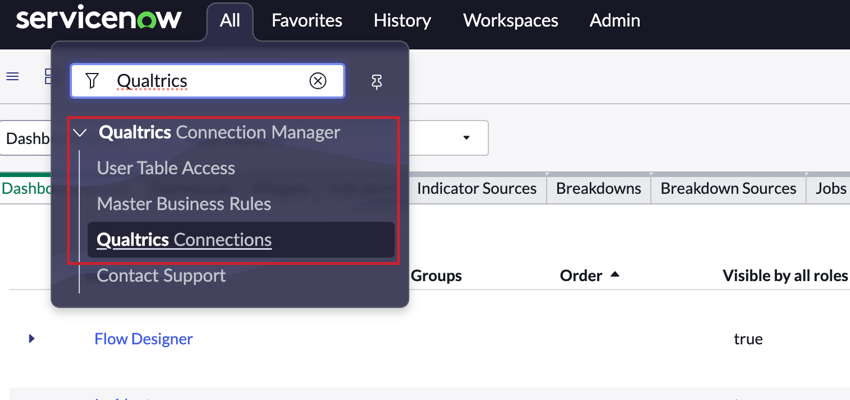
Task: Select User Table Access module
Action: (166, 168)
